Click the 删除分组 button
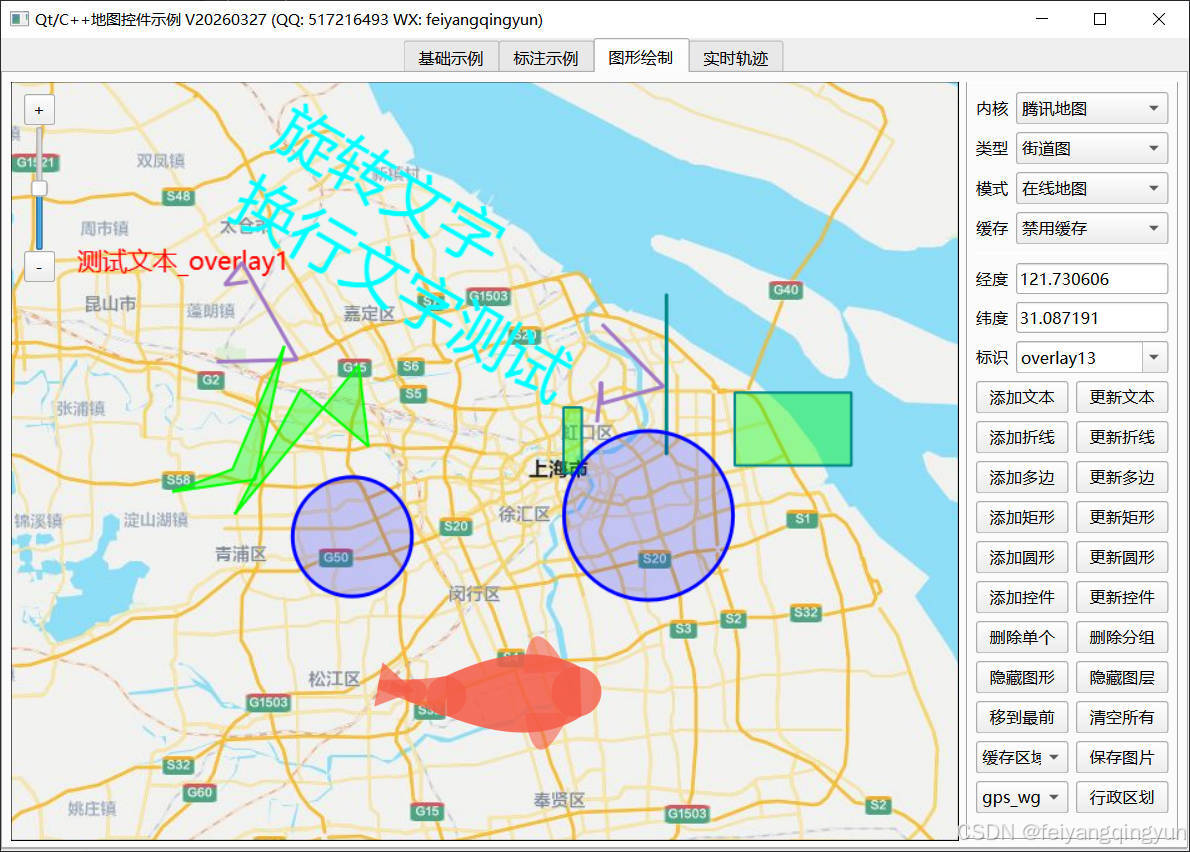This screenshot has width=1190, height=852. point(1122,638)
